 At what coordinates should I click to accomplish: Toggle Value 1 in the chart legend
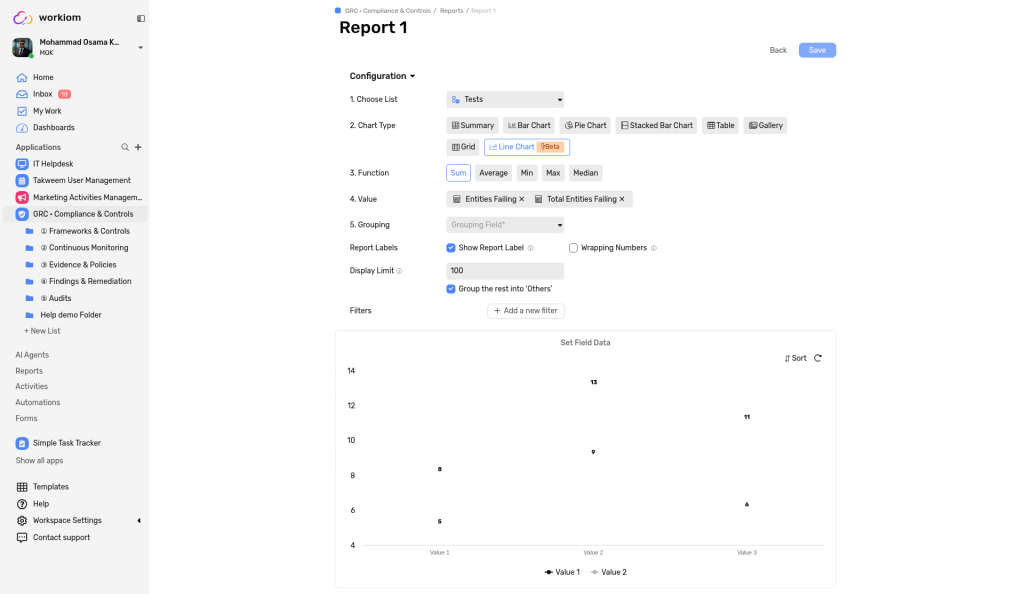click(x=562, y=572)
